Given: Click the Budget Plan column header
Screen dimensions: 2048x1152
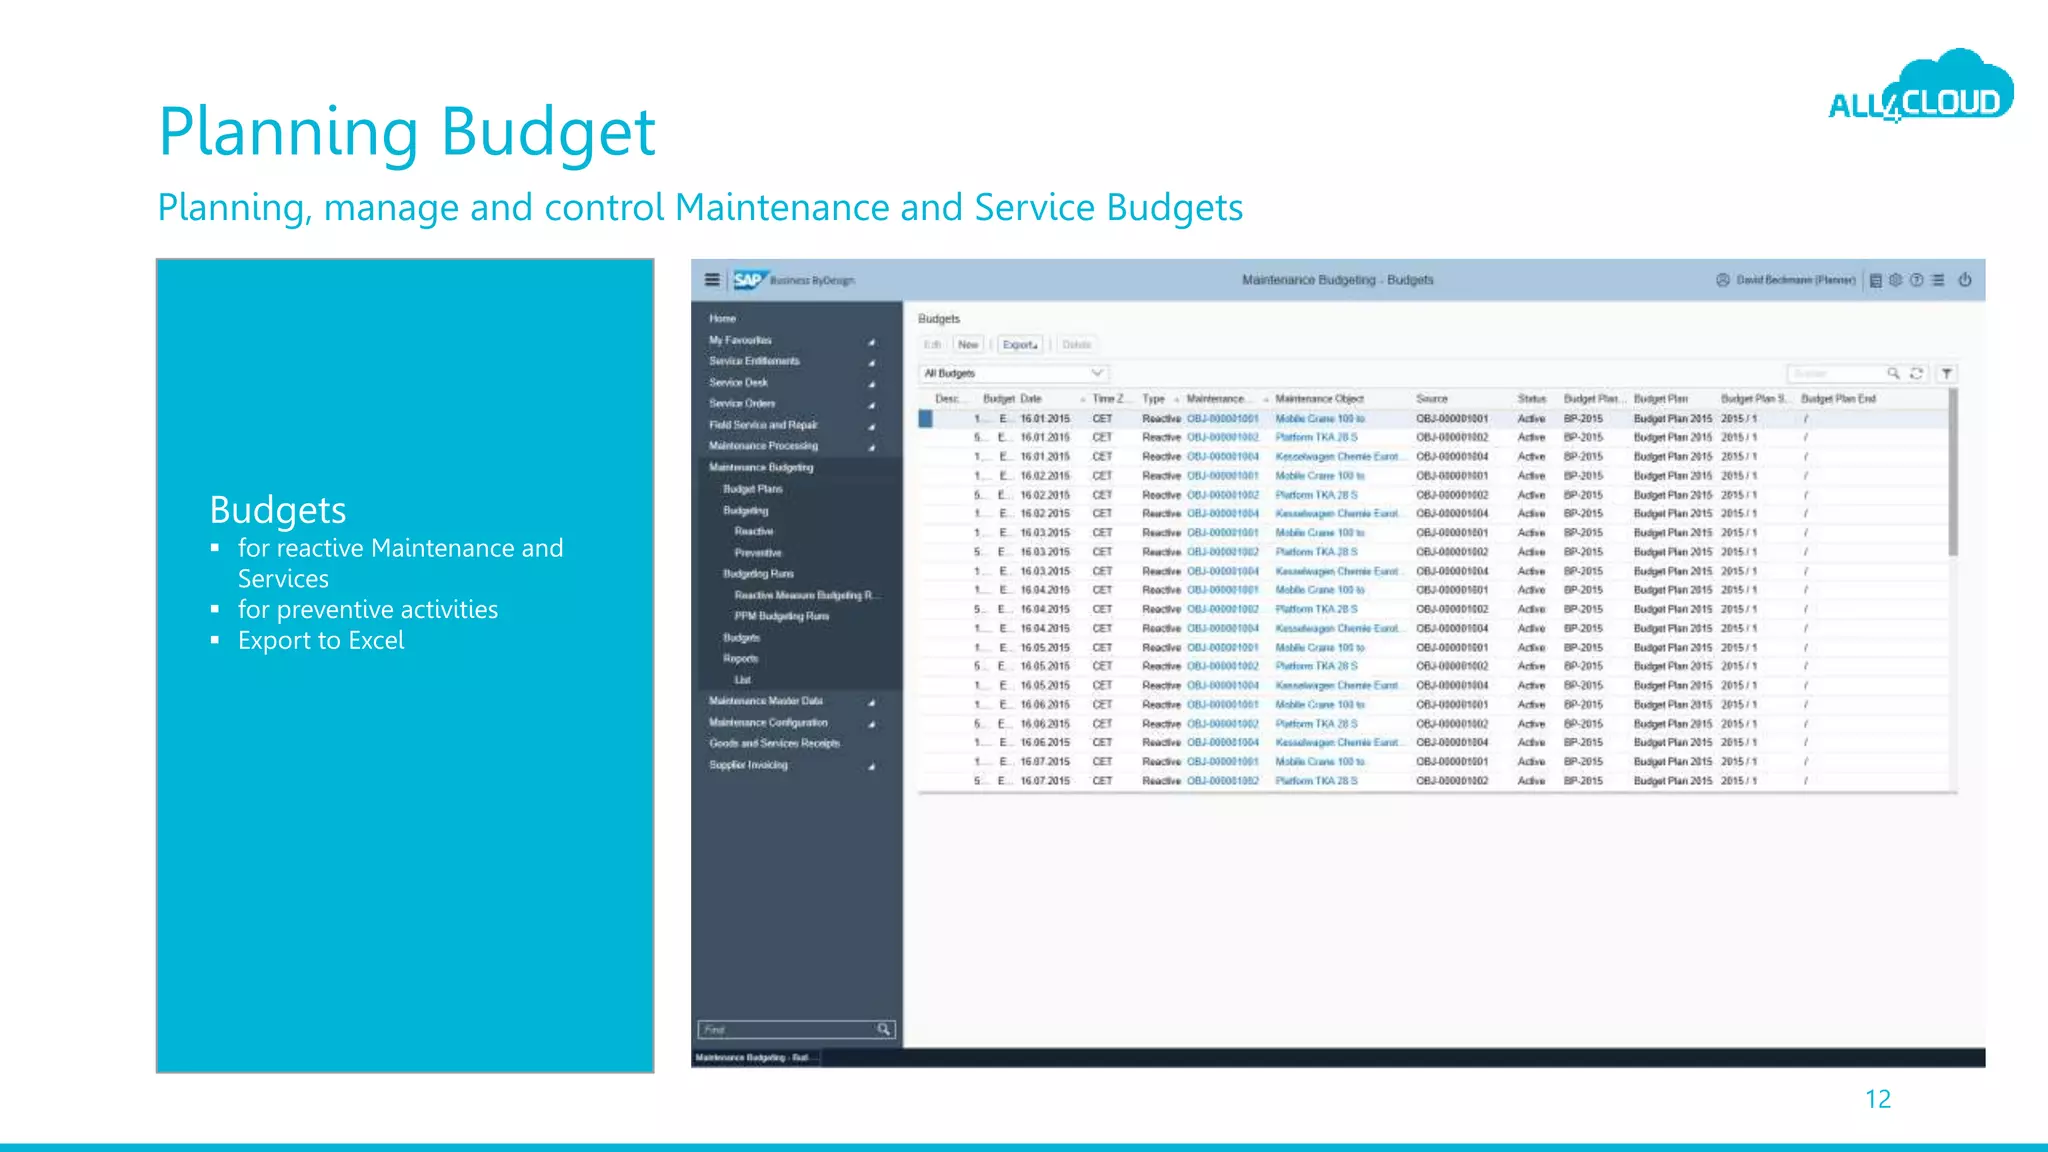Looking at the screenshot, I should (1660, 399).
